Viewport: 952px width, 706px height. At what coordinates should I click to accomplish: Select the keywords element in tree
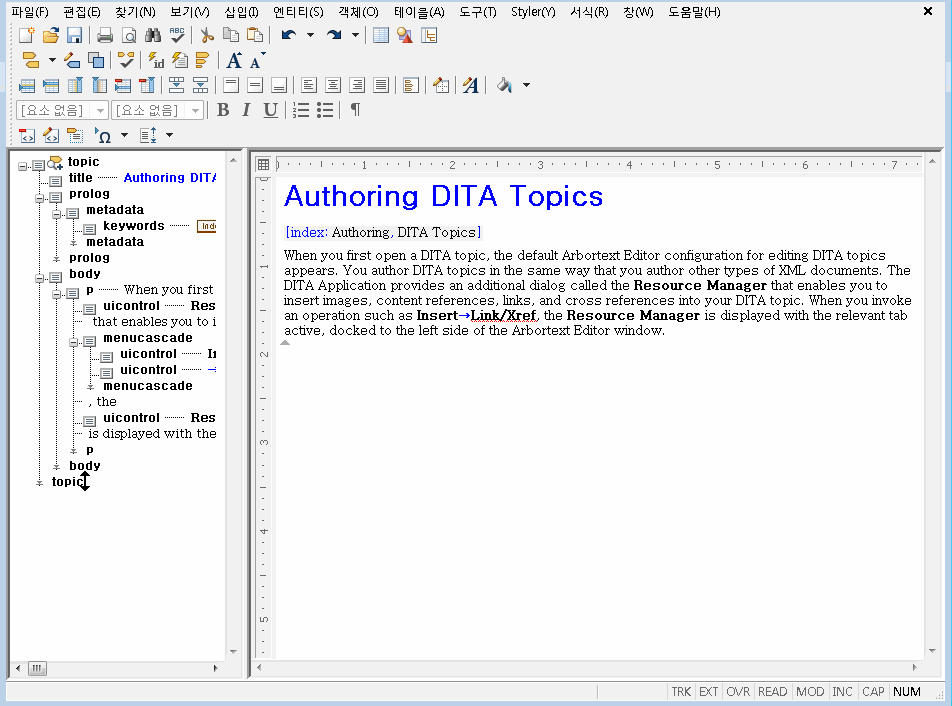click(x=134, y=226)
